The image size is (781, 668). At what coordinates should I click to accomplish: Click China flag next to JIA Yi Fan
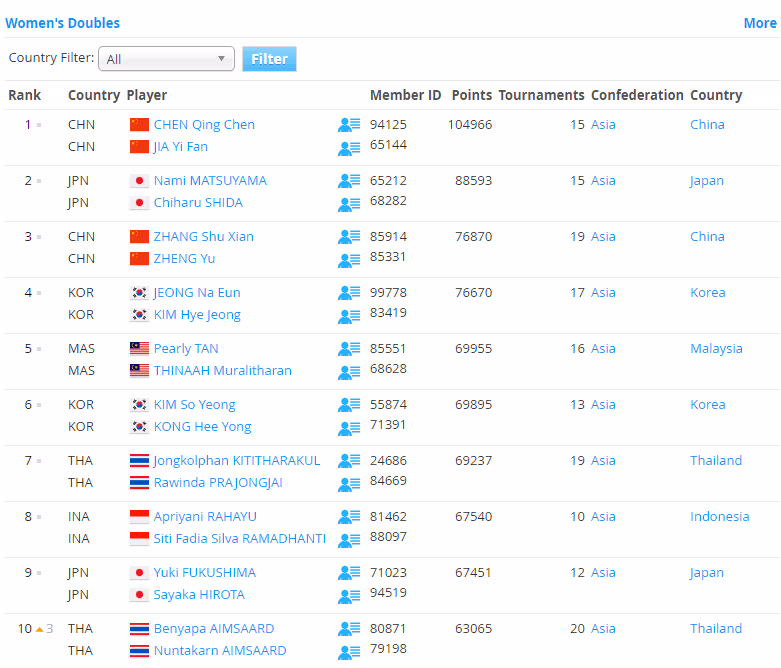click(139, 147)
